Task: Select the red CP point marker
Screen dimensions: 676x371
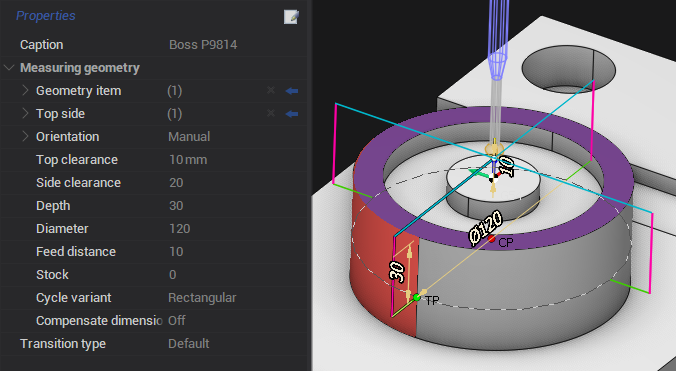Action: 491,239
